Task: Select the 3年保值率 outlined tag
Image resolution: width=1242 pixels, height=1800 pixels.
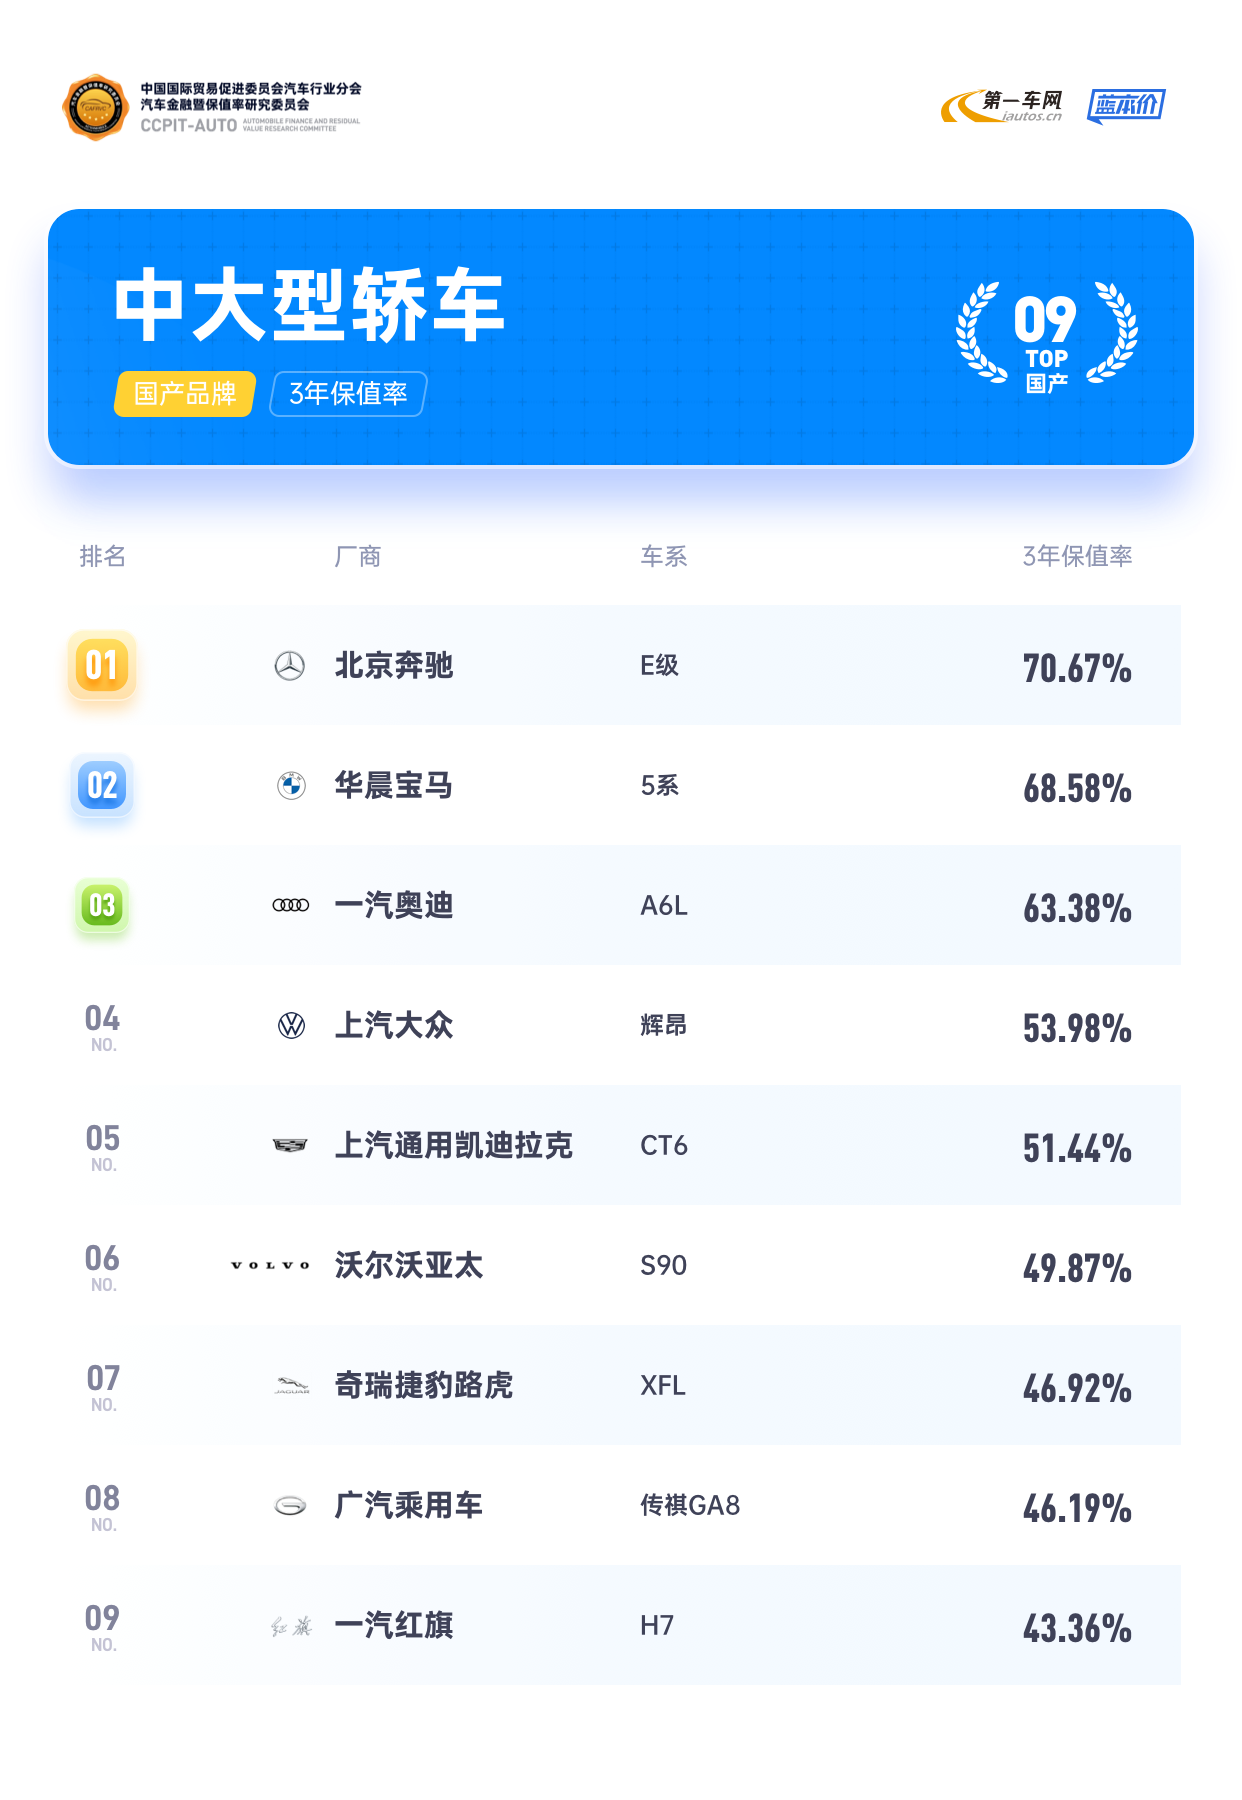Action: (348, 394)
